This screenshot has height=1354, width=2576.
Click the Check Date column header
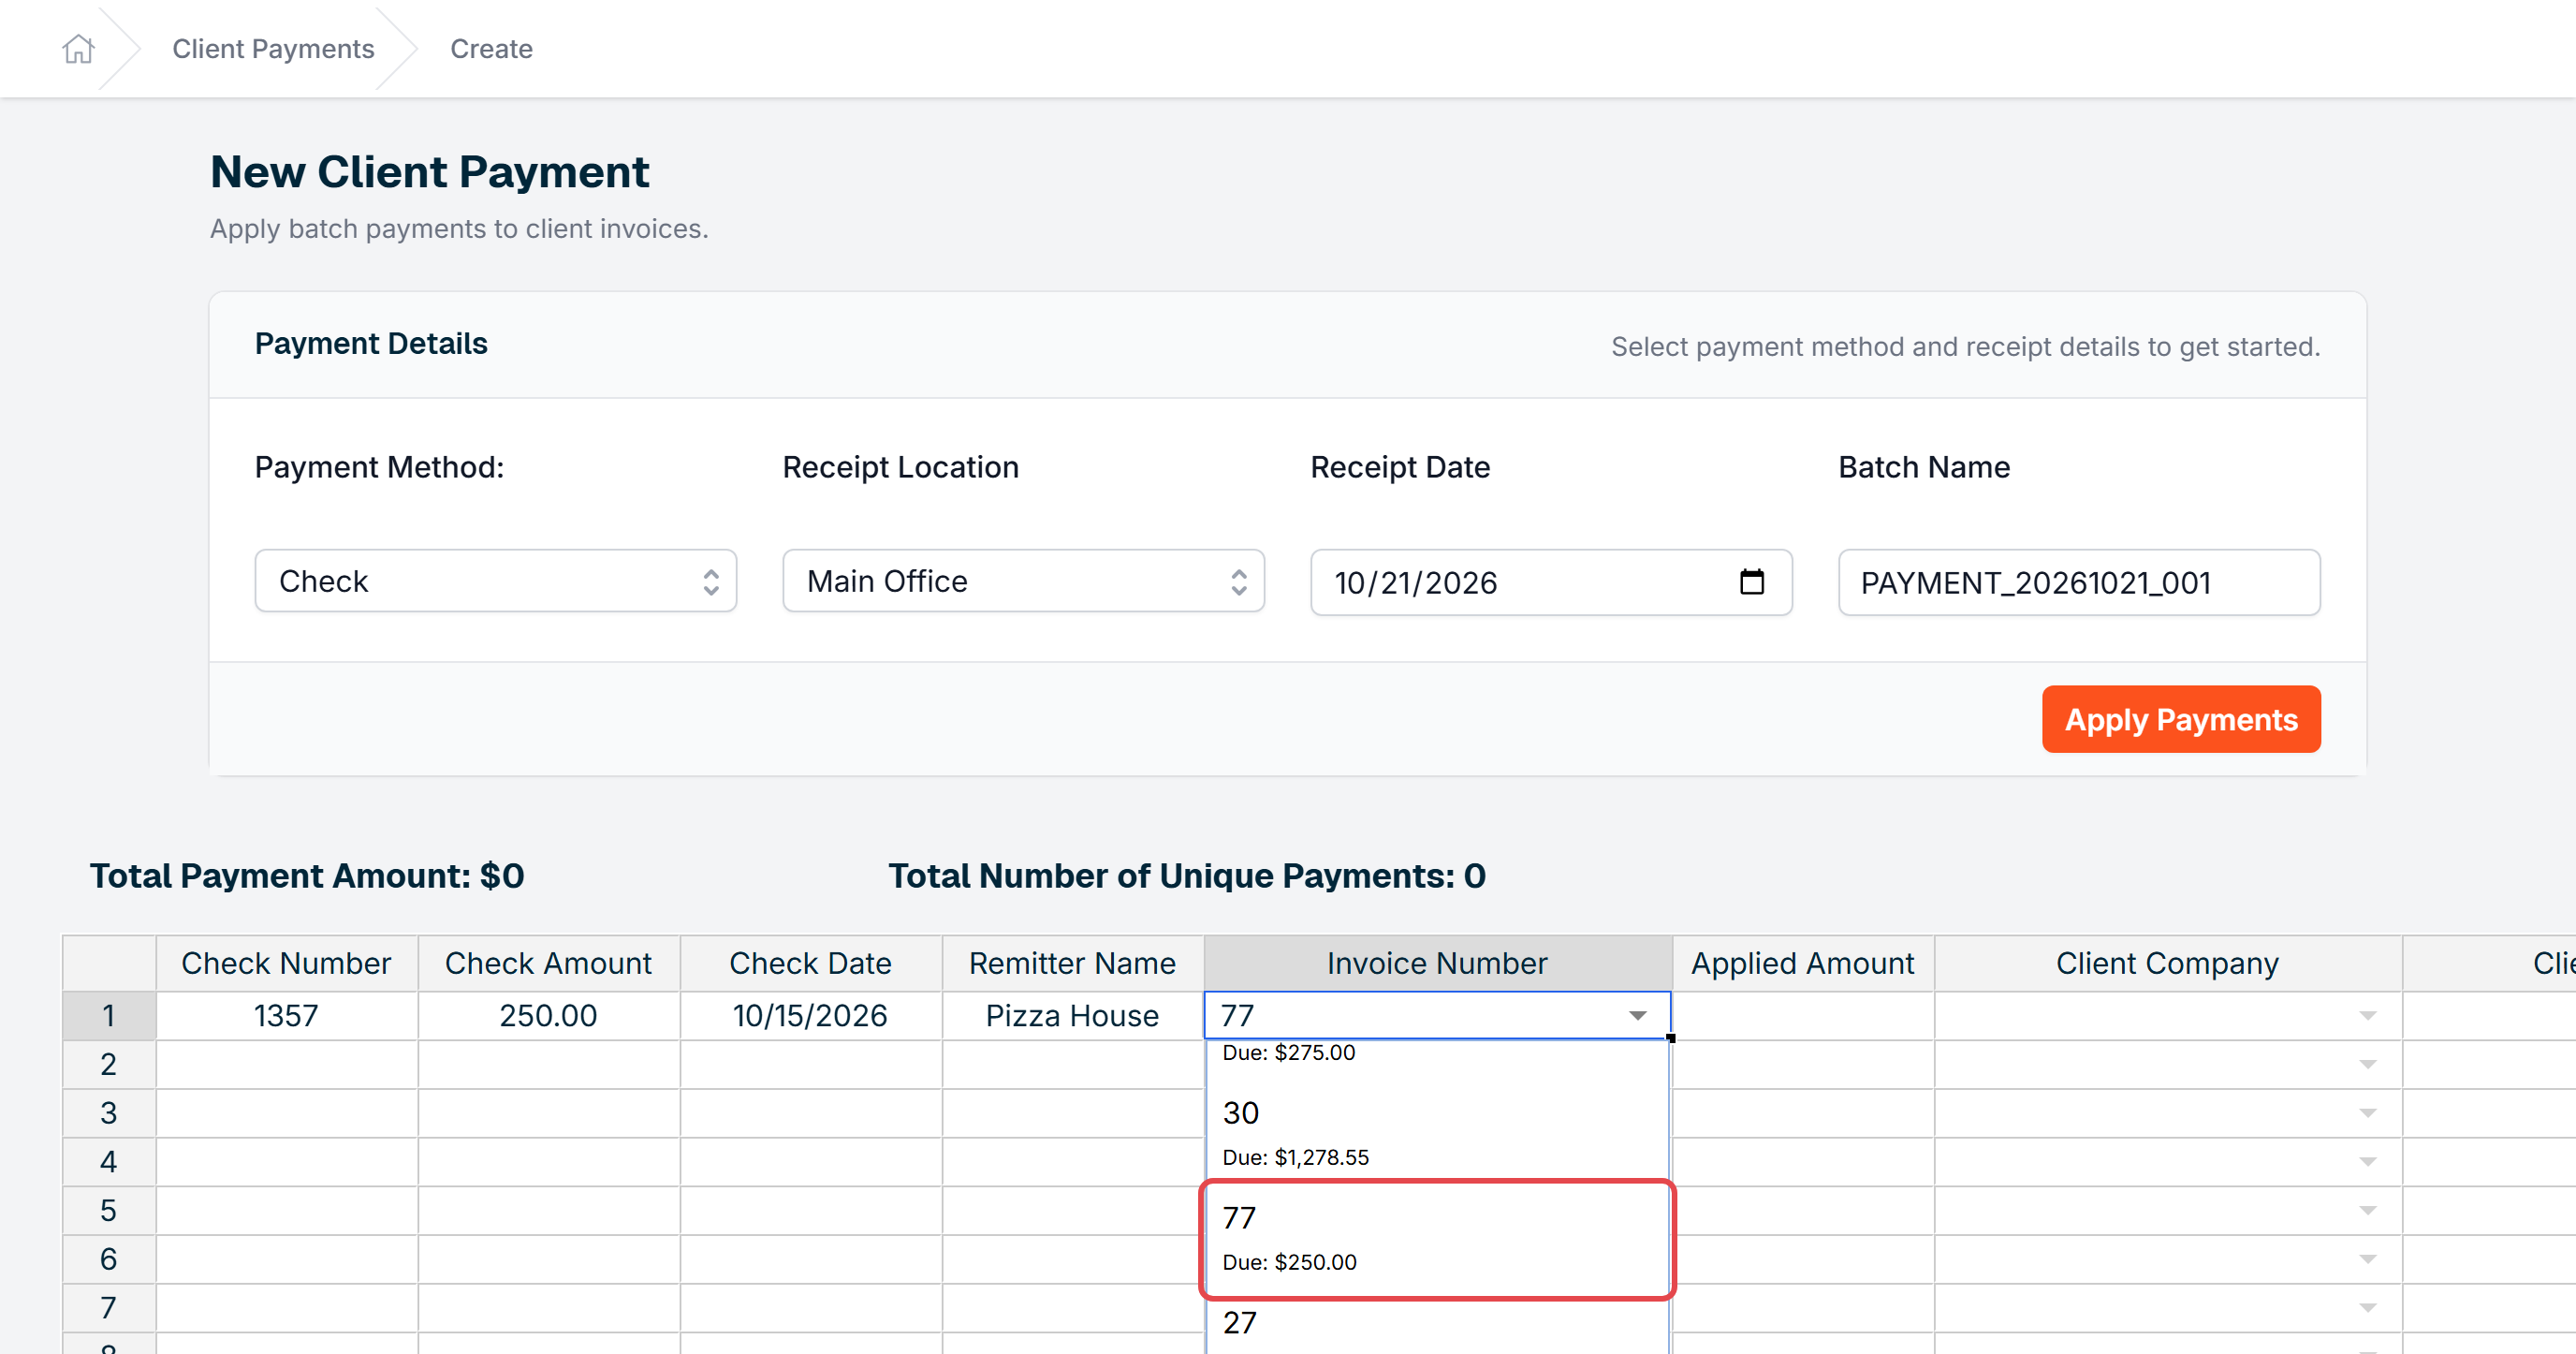(811, 963)
